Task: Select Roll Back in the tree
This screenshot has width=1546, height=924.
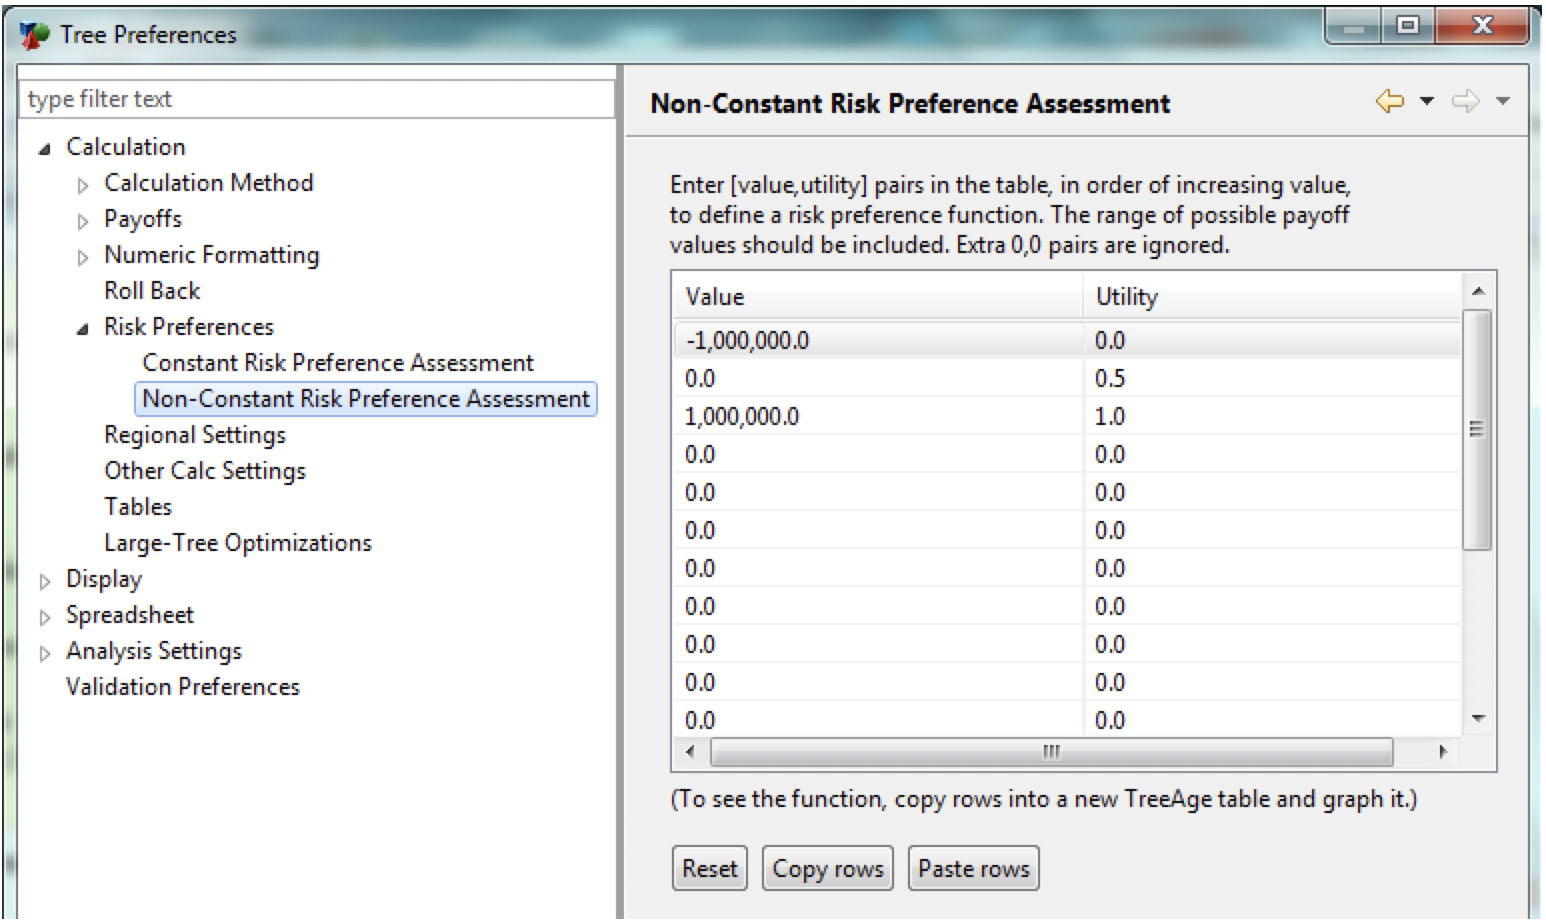Action: pos(151,290)
